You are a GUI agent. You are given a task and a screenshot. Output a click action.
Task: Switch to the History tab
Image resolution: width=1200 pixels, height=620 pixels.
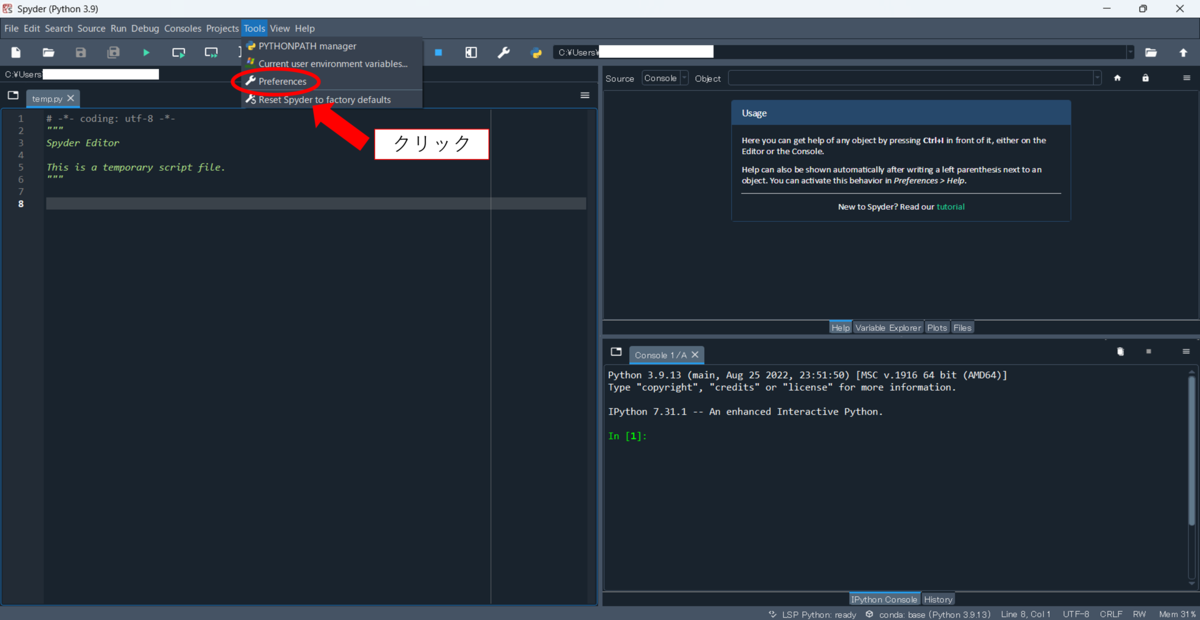[938, 599]
